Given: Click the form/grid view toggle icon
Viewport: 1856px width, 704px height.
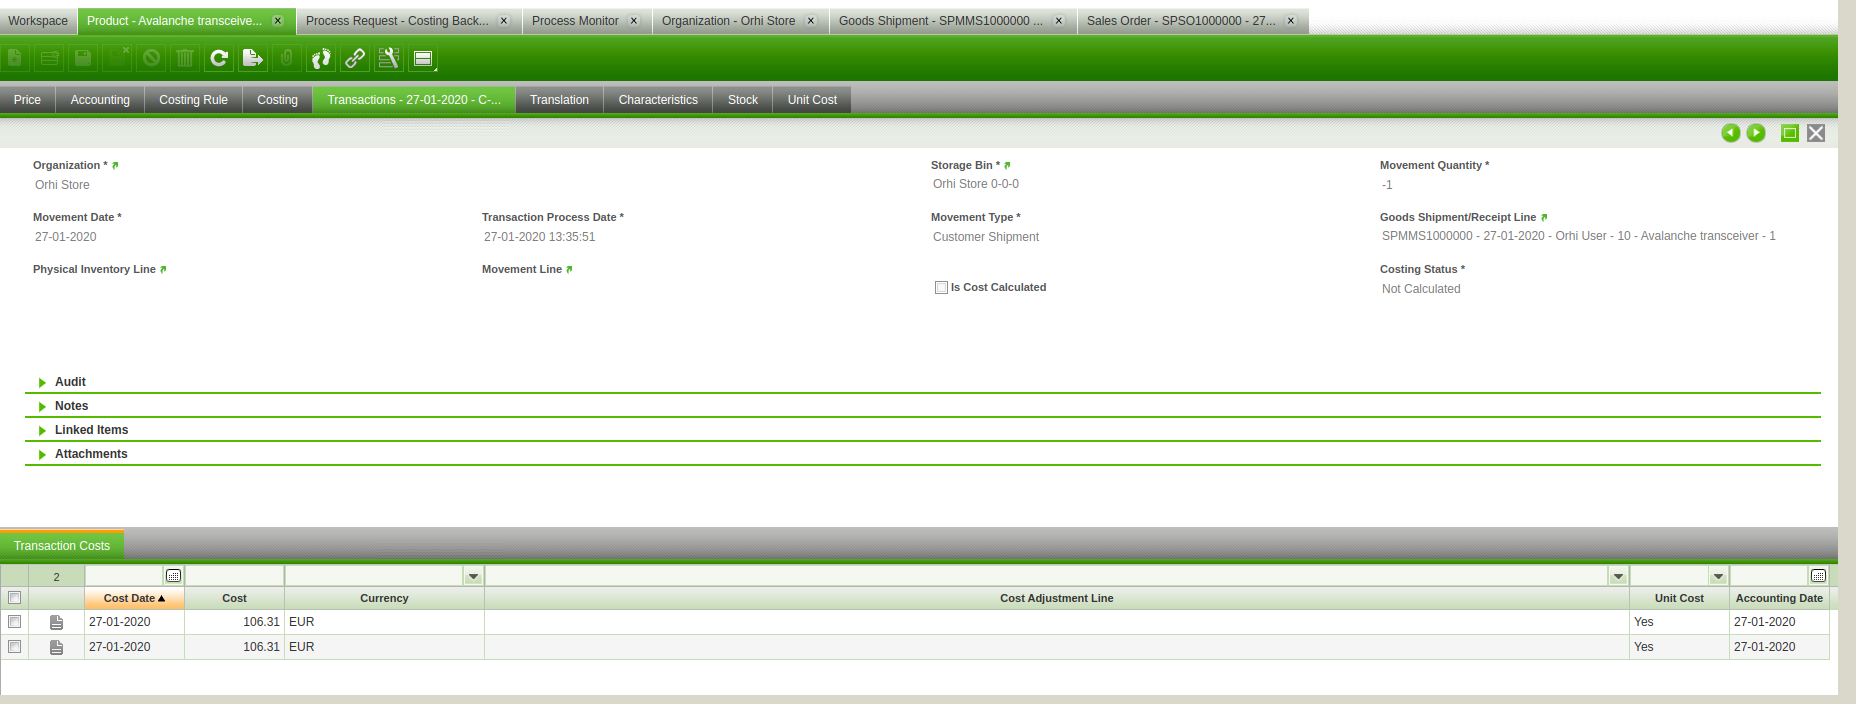Looking at the screenshot, I should pos(423,58).
